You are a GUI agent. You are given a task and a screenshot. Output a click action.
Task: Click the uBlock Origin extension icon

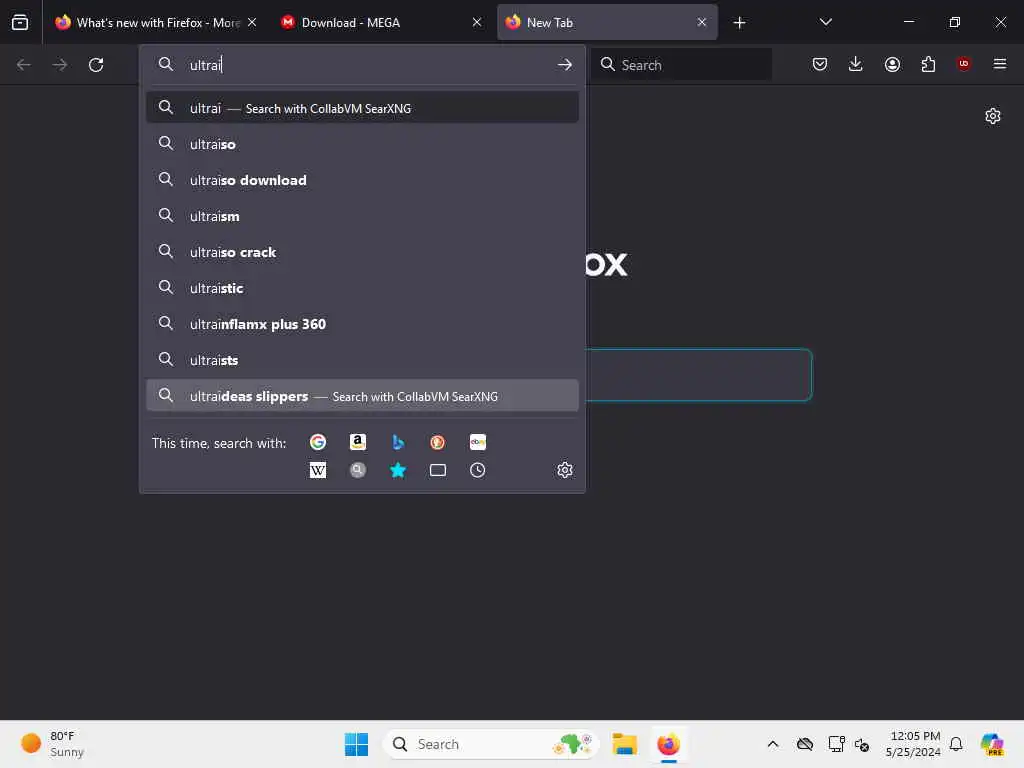(x=963, y=63)
